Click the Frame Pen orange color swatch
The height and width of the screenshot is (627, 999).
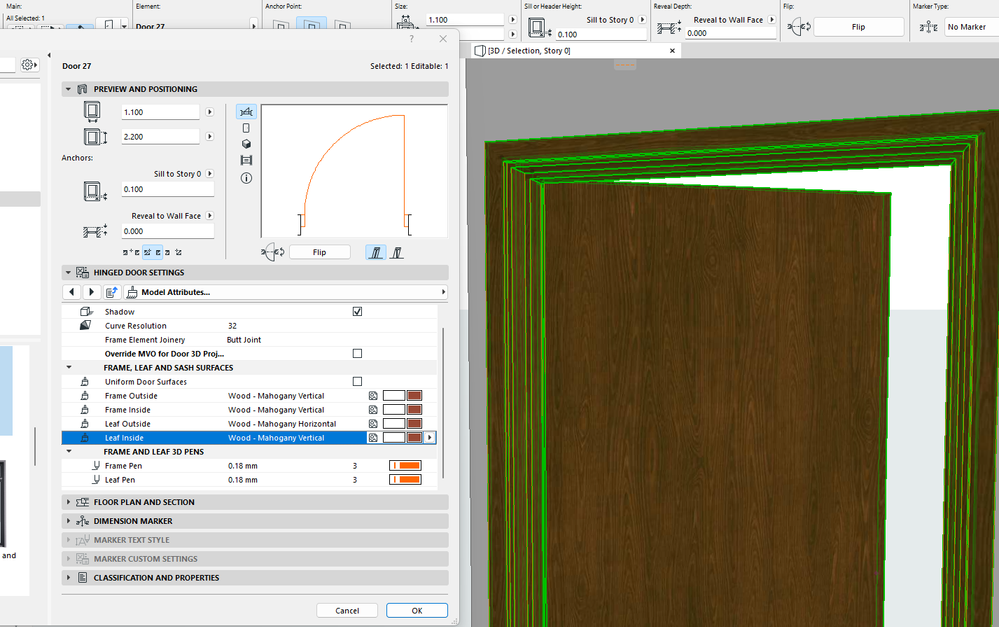tap(405, 466)
